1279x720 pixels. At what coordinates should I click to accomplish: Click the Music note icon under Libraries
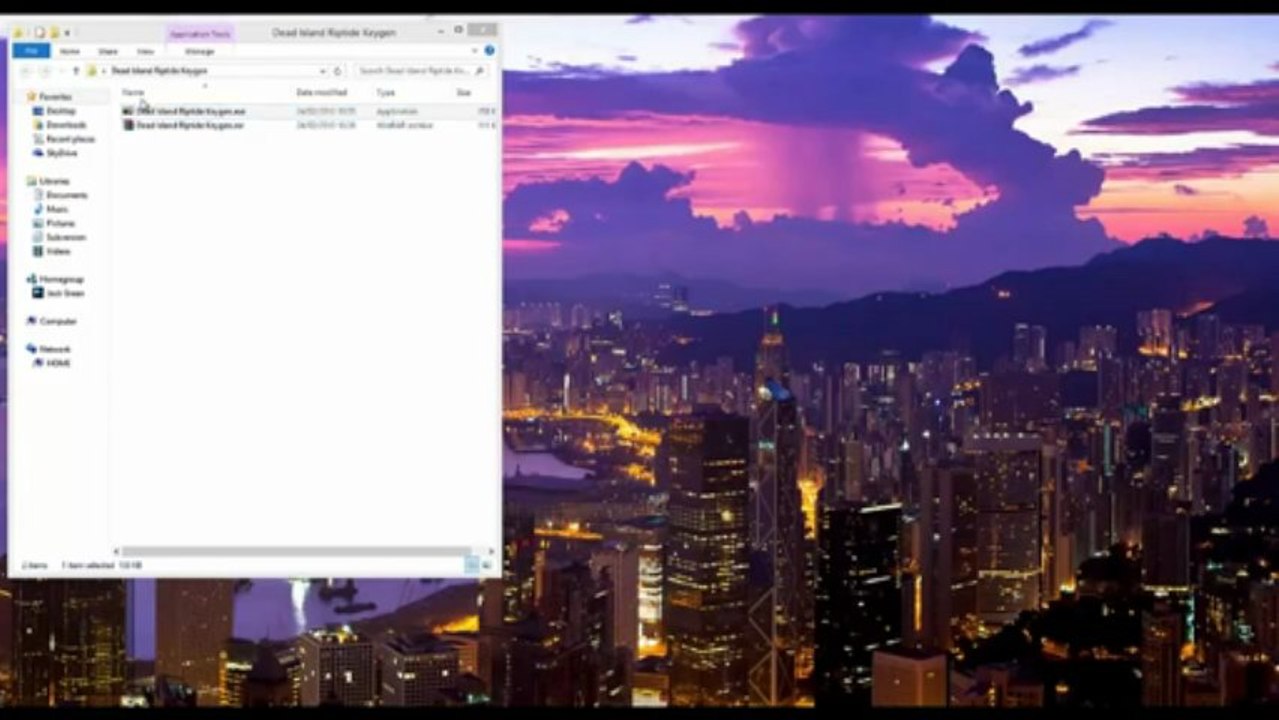pos(38,209)
